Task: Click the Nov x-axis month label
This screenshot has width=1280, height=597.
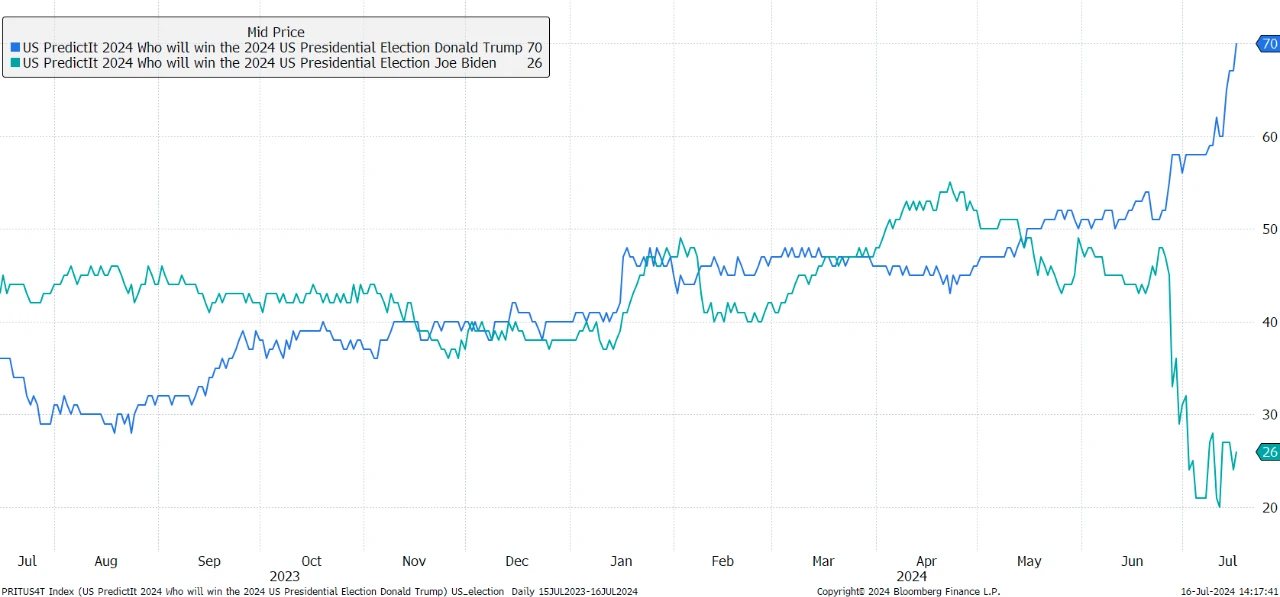Action: click(x=414, y=561)
